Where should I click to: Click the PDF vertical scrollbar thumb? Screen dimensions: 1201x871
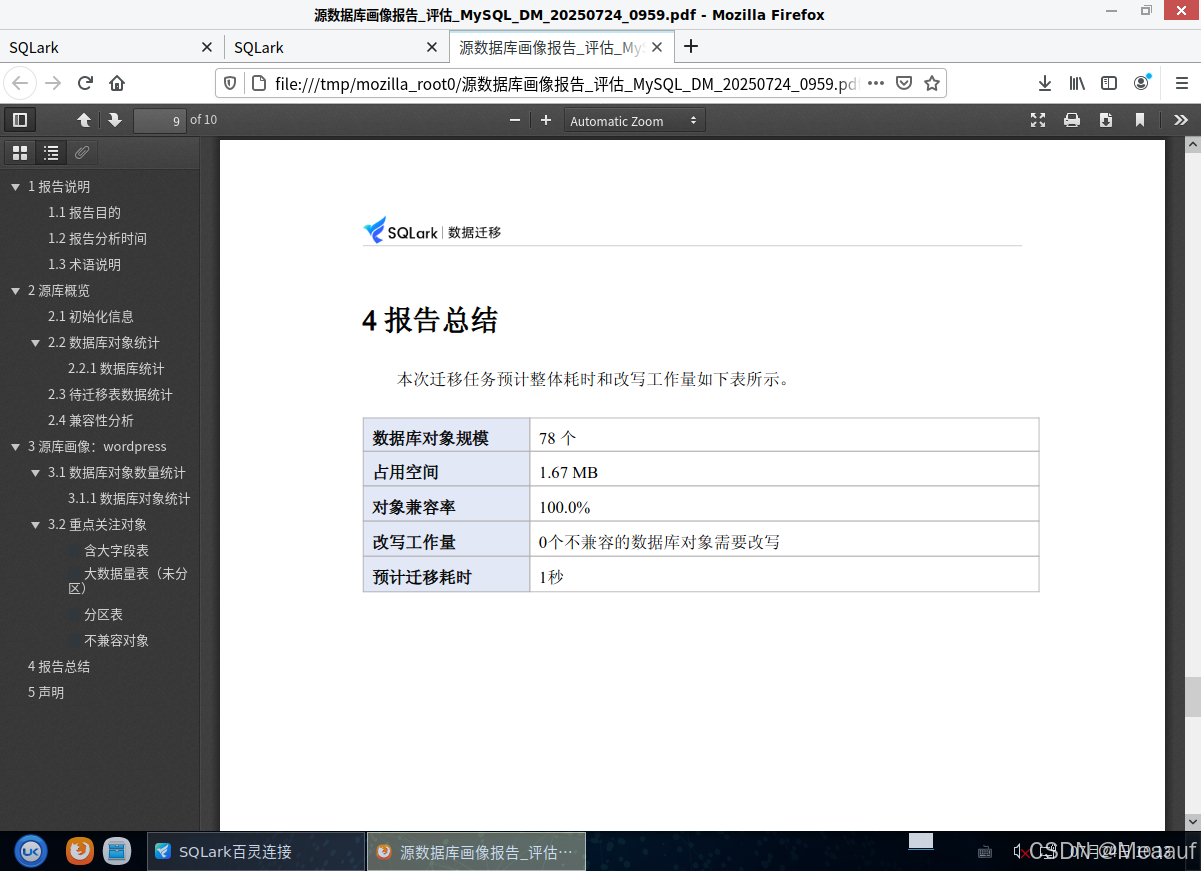tap(1192, 697)
